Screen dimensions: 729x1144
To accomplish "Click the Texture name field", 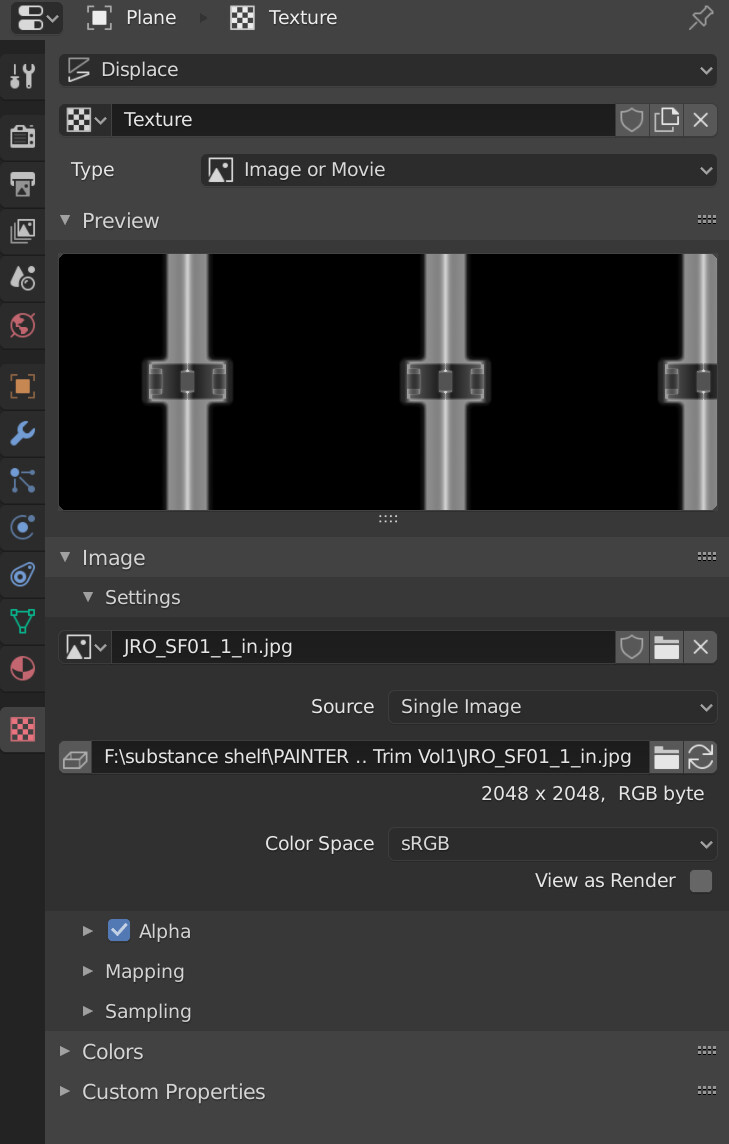I will click(363, 120).
